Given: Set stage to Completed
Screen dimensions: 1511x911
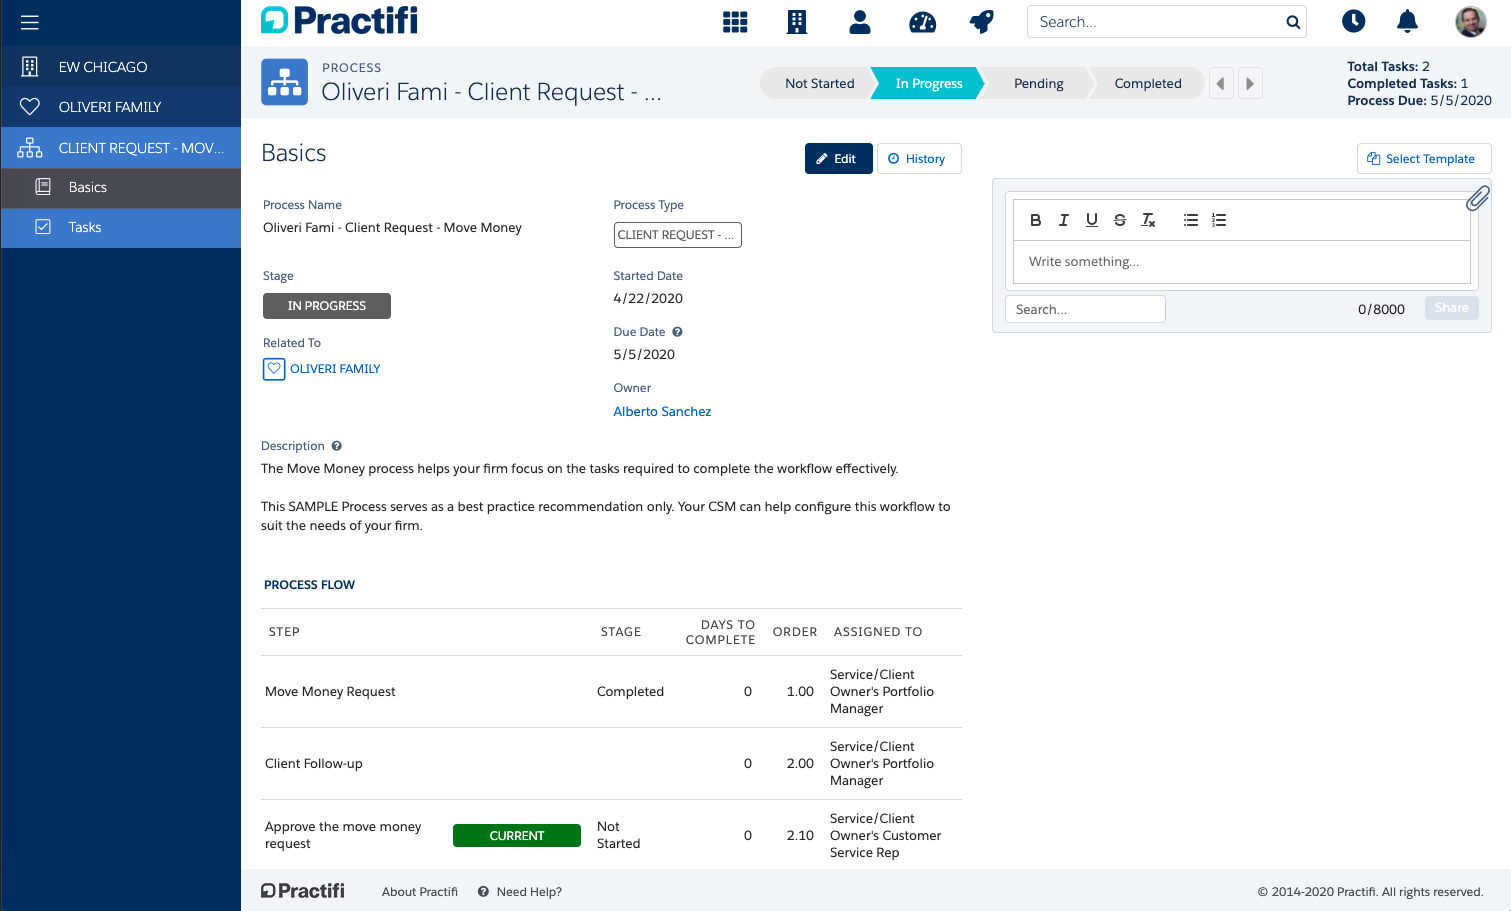Looking at the screenshot, I should pos(1148,83).
